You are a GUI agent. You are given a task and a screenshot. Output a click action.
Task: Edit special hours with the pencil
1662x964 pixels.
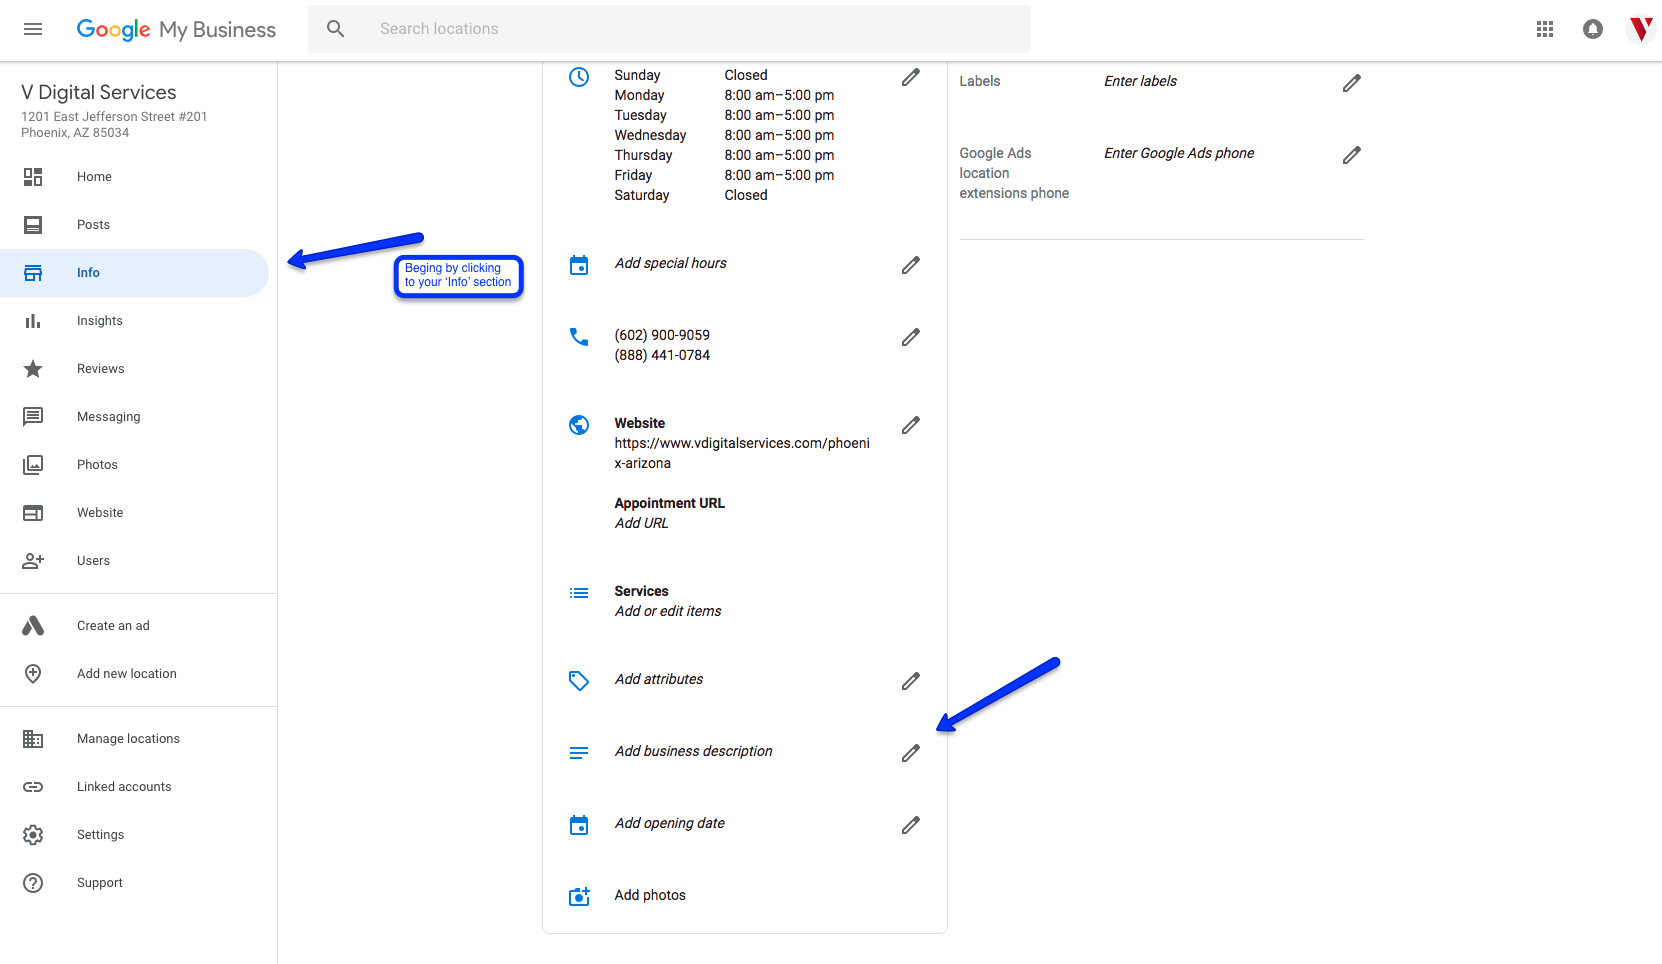pos(911,265)
